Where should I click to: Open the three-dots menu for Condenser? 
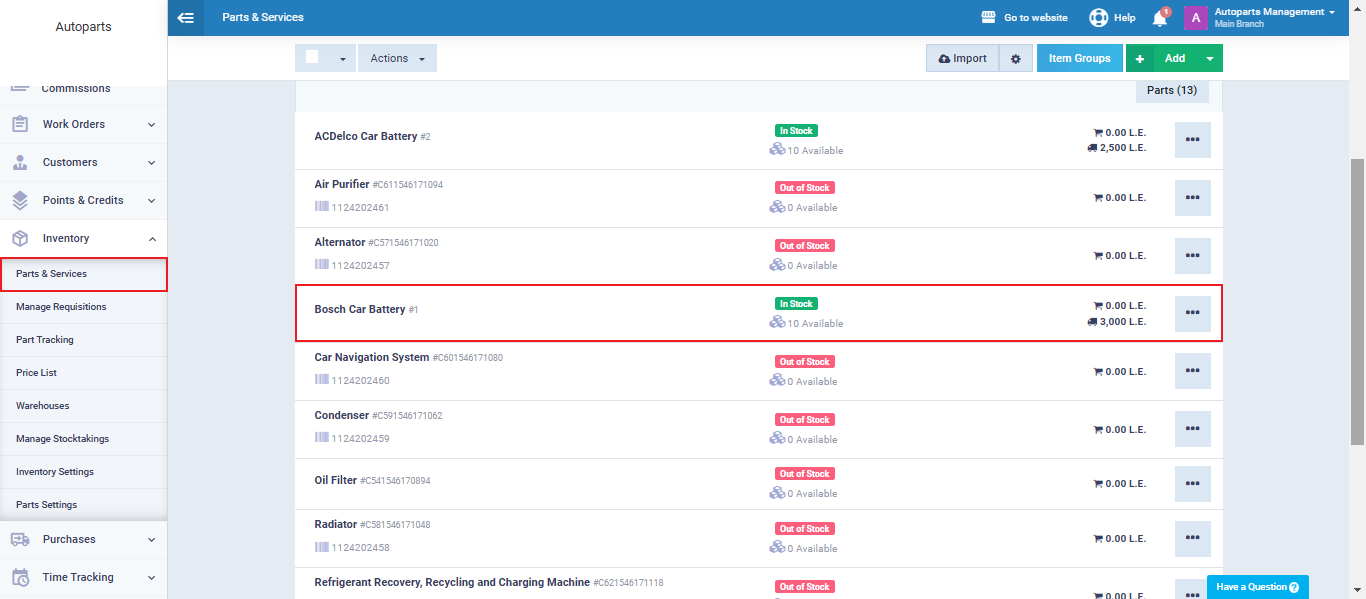[1192, 429]
